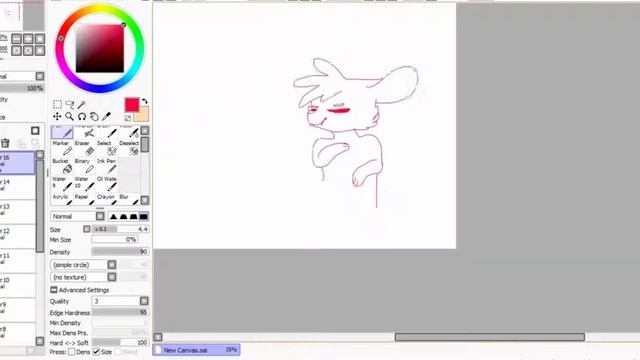Screen dimensions: 640x360
Task: Click the hue ring of the color wheel
Action: pos(100,9)
